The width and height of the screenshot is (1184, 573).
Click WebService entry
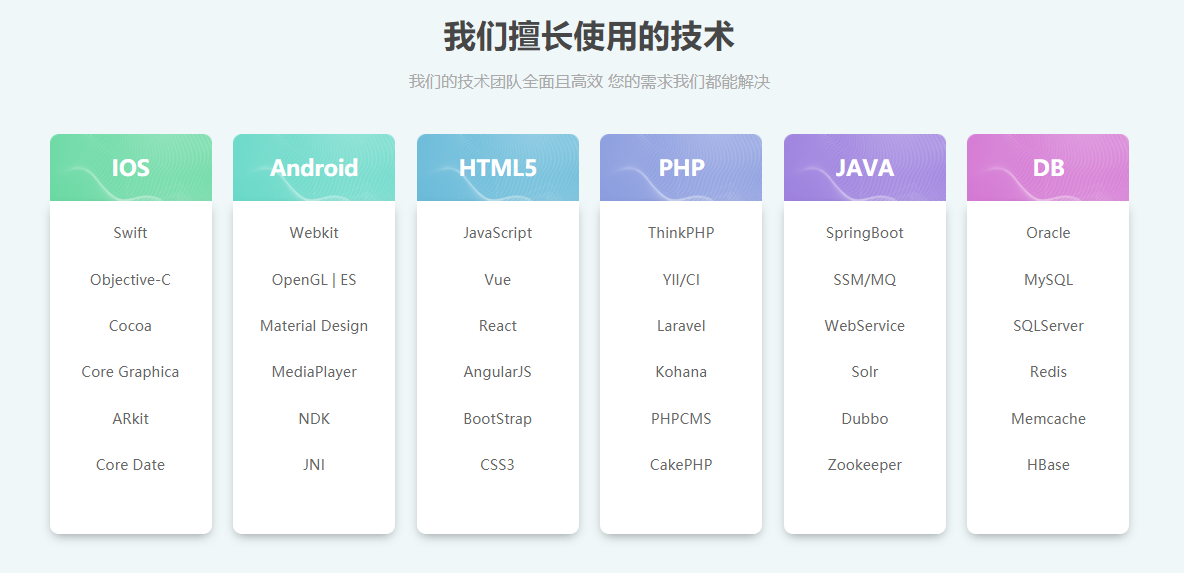pos(865,326)
